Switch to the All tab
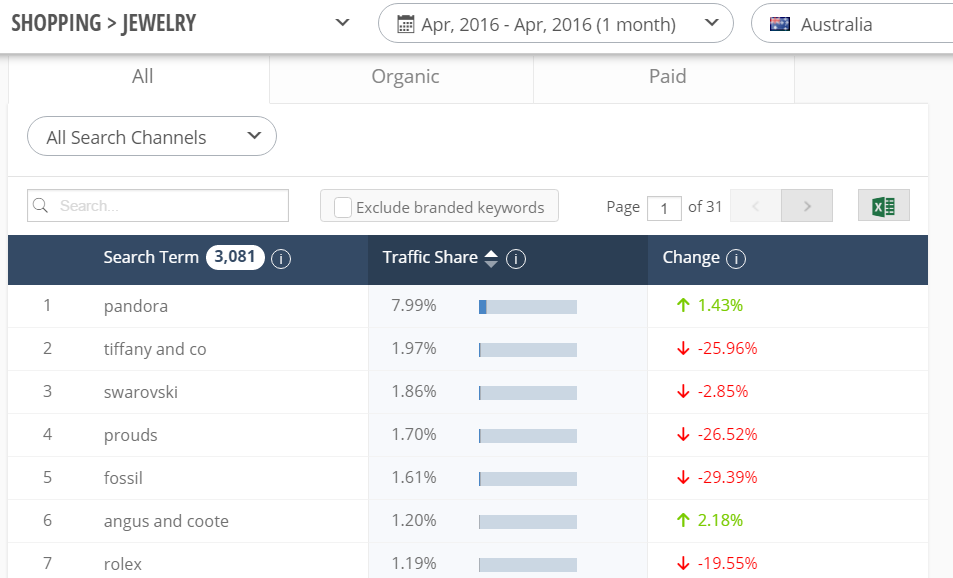Screen dimensions: 953x578 click(143, 77)
